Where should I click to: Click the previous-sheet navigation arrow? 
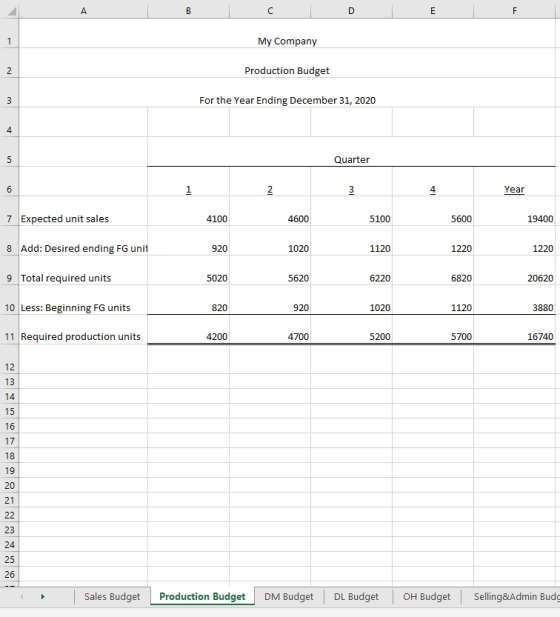[22, 597]
